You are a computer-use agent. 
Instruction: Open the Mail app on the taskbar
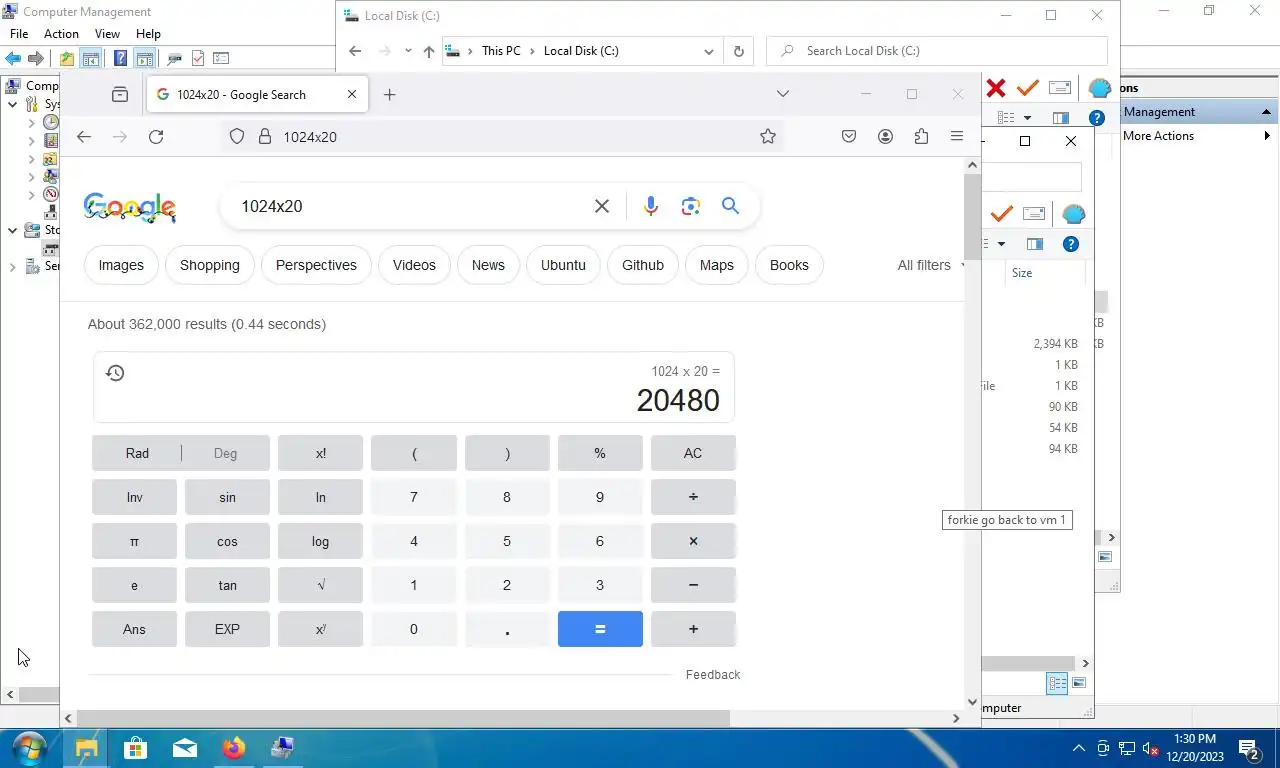(185, 748)
